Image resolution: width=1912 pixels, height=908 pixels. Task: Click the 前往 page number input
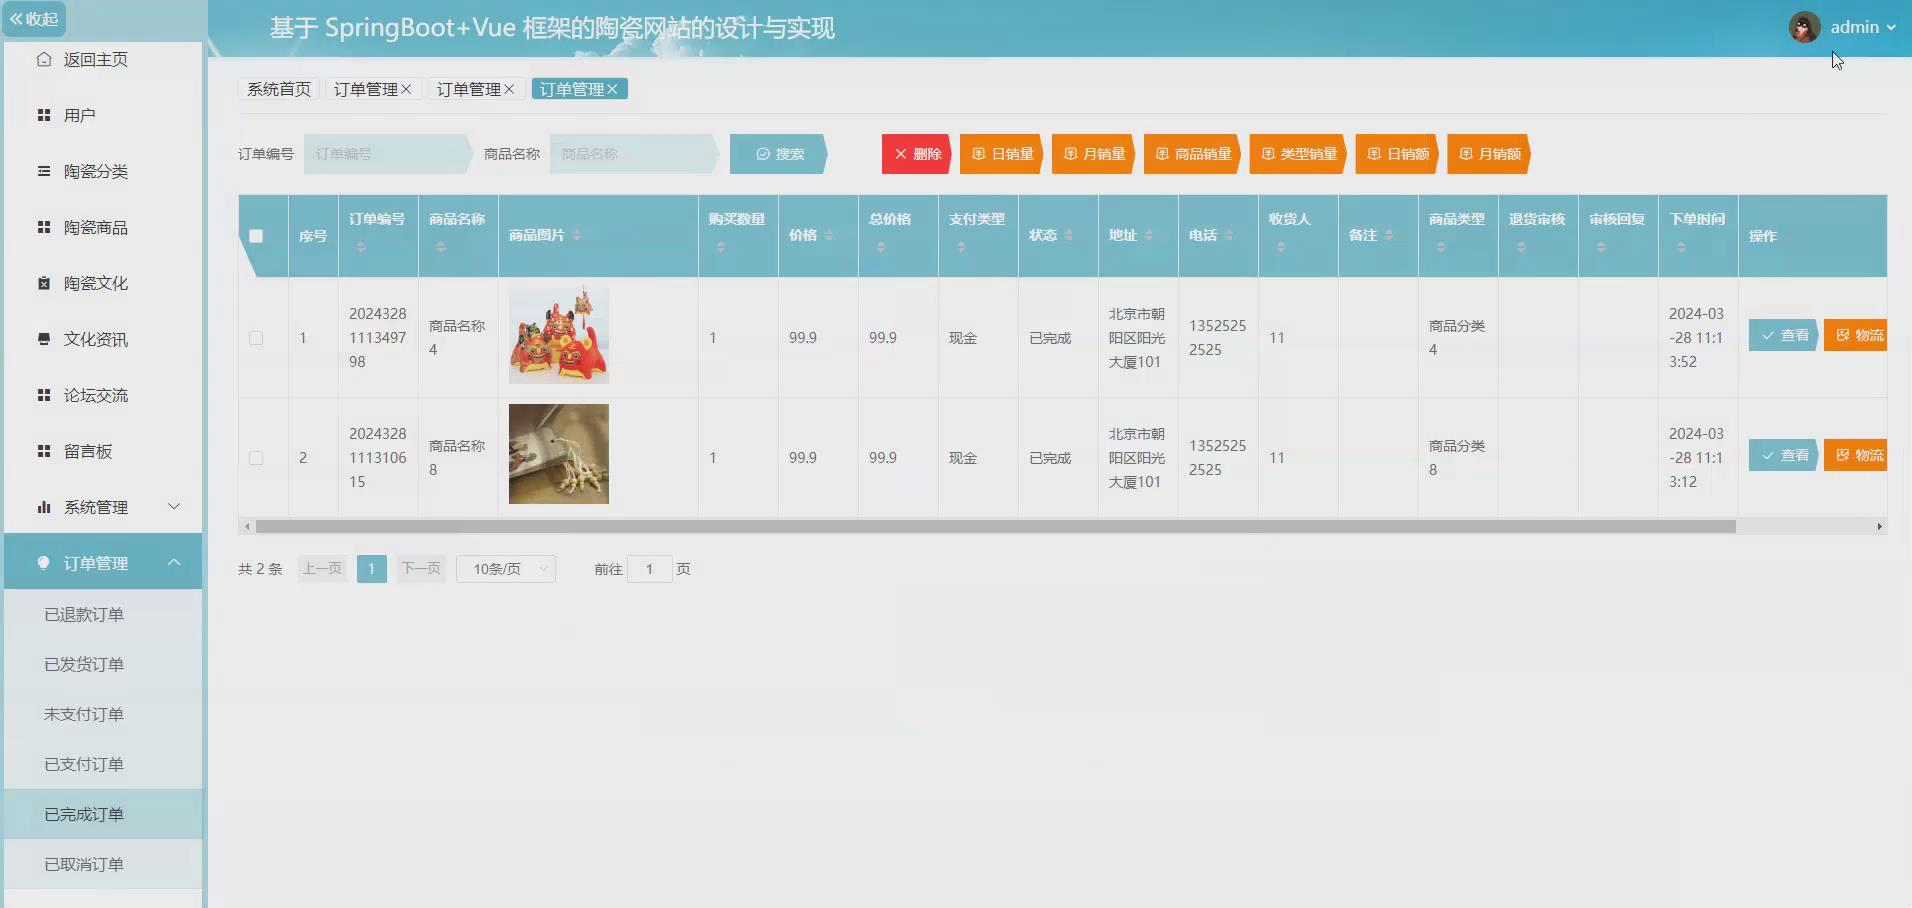point(649,569)
